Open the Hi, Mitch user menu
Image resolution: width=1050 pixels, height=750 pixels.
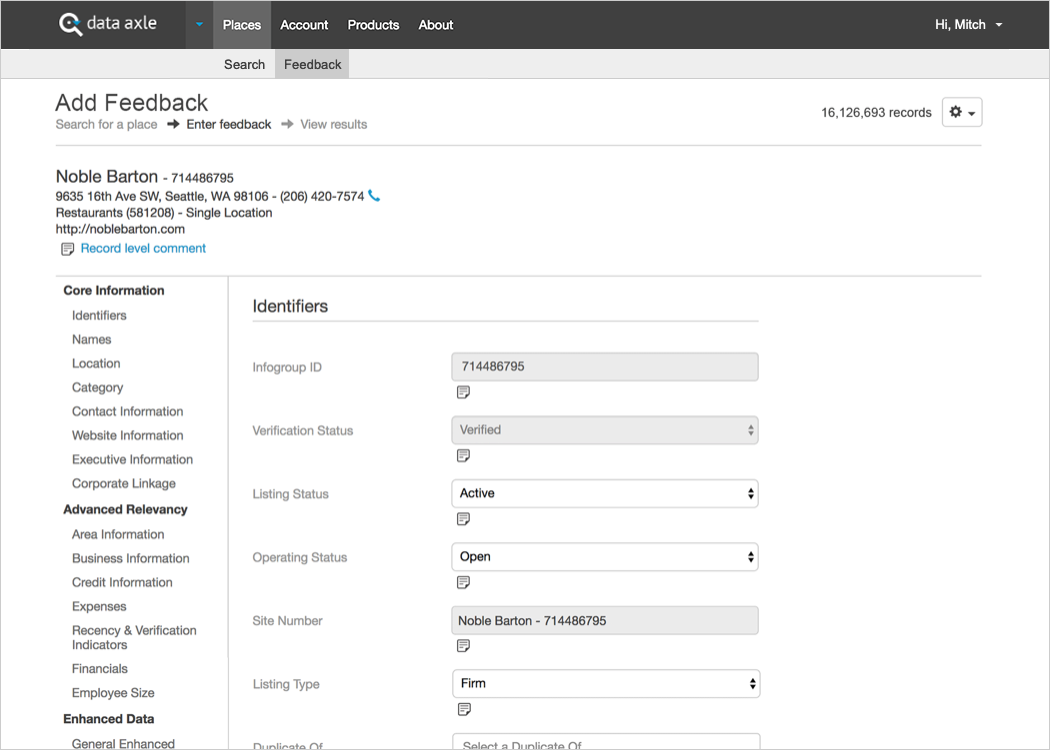point(968,24)
